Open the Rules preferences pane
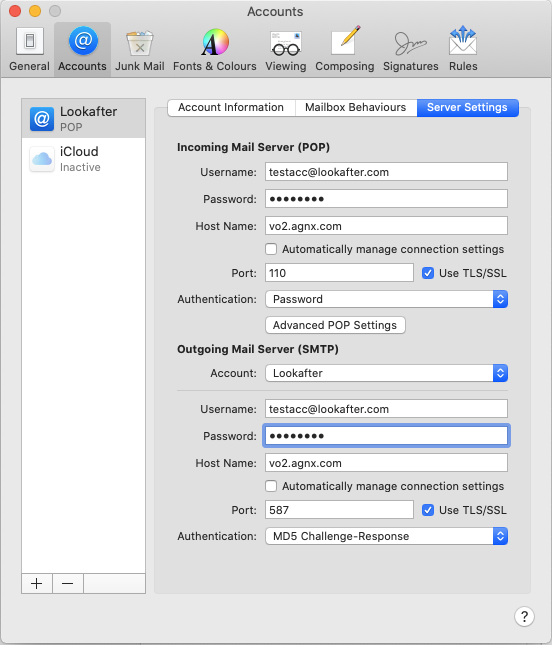 pos(463,50)
